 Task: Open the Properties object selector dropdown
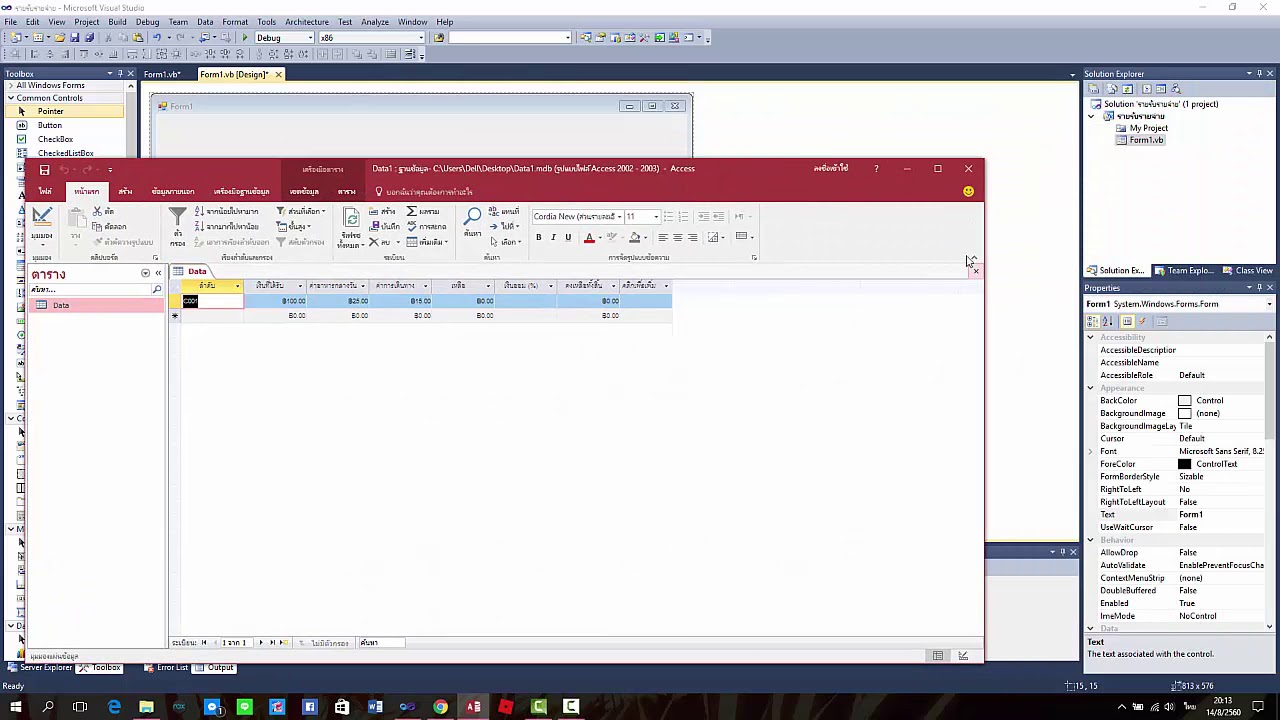(x=1269, y=304)
